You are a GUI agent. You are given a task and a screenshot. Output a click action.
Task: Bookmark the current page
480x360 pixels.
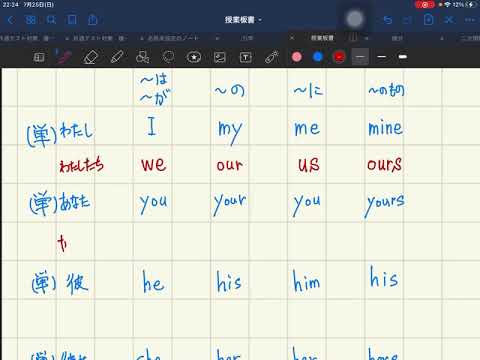[x=72, y=20]
